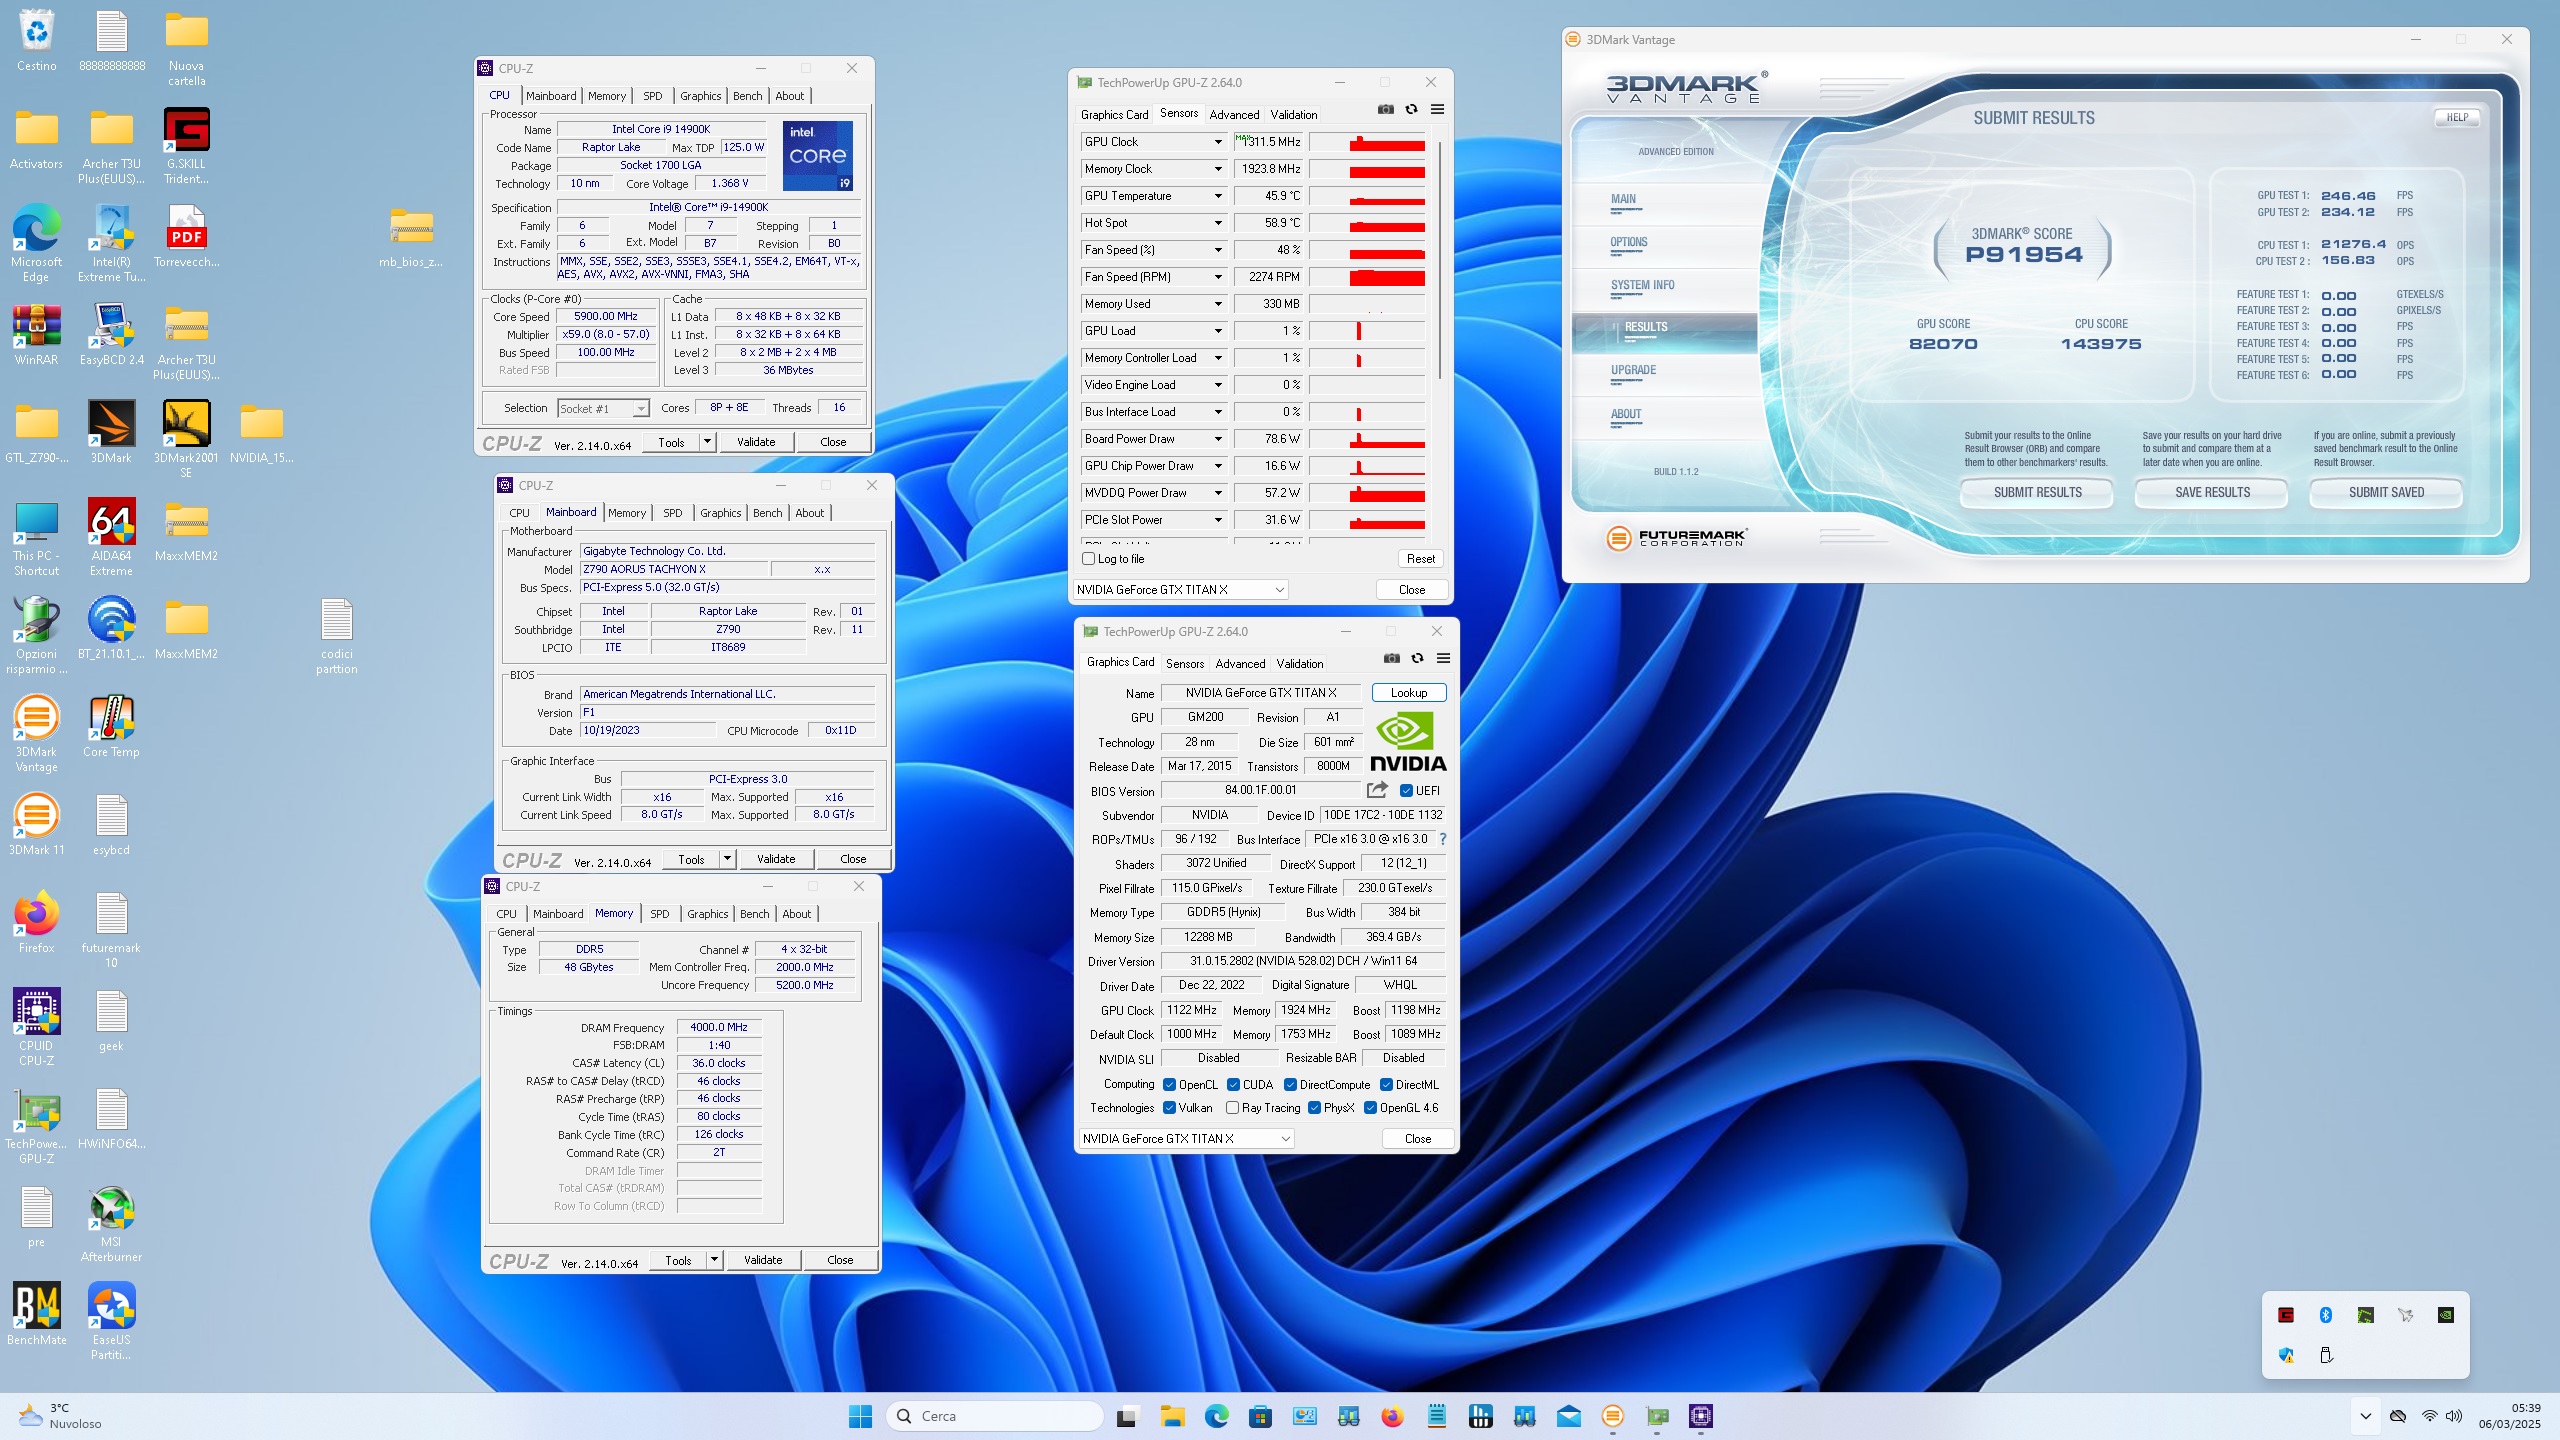Click the BIOS share/export icon in GPU-Z
The width and height of the screenshot is (2560, 1440).
[1377, 790]
